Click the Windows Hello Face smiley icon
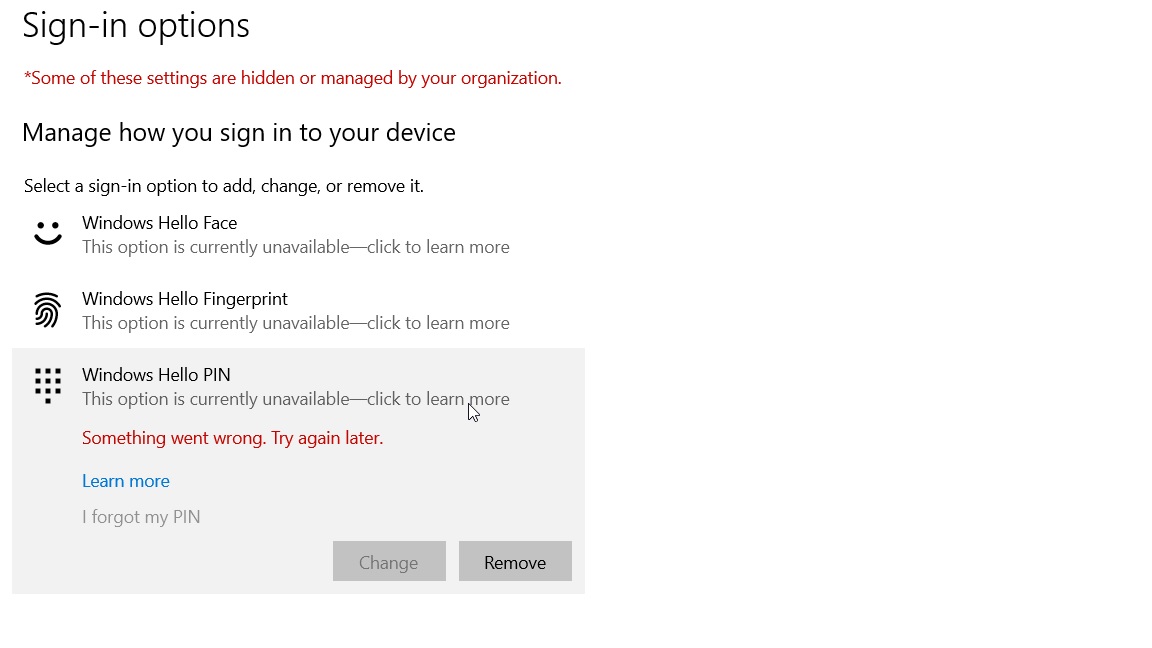Image resolution: width=1152 pixels, height=648 pixels. click(x=48, y=234)
